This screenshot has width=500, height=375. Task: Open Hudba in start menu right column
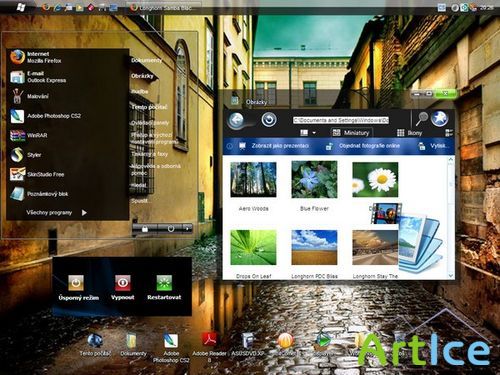coord(140,91)
